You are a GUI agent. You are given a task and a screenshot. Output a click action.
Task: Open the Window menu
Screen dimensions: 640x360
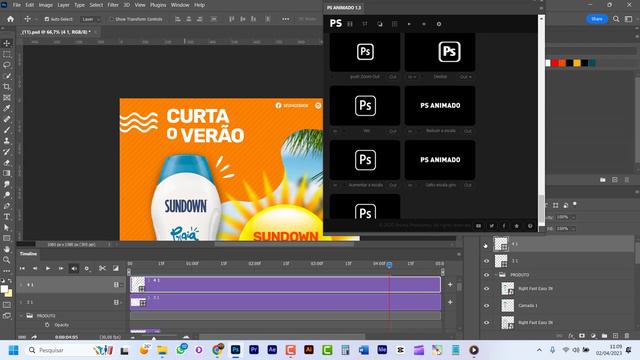tap(180, 5)
